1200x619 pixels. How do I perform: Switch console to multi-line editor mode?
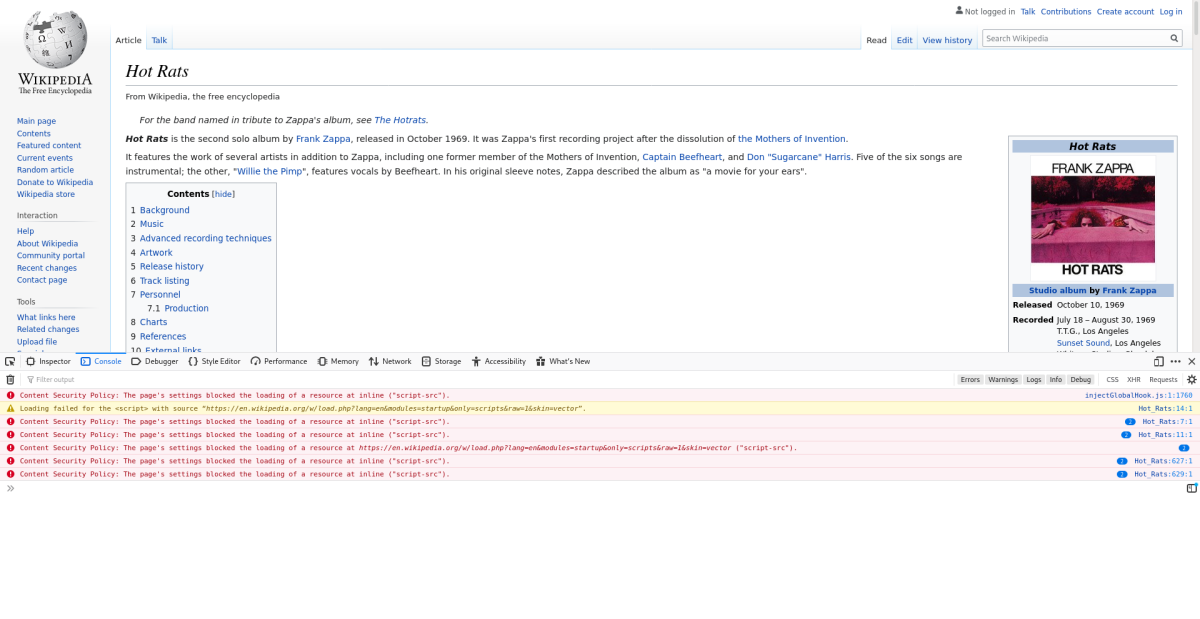[x=1191, y=488]
